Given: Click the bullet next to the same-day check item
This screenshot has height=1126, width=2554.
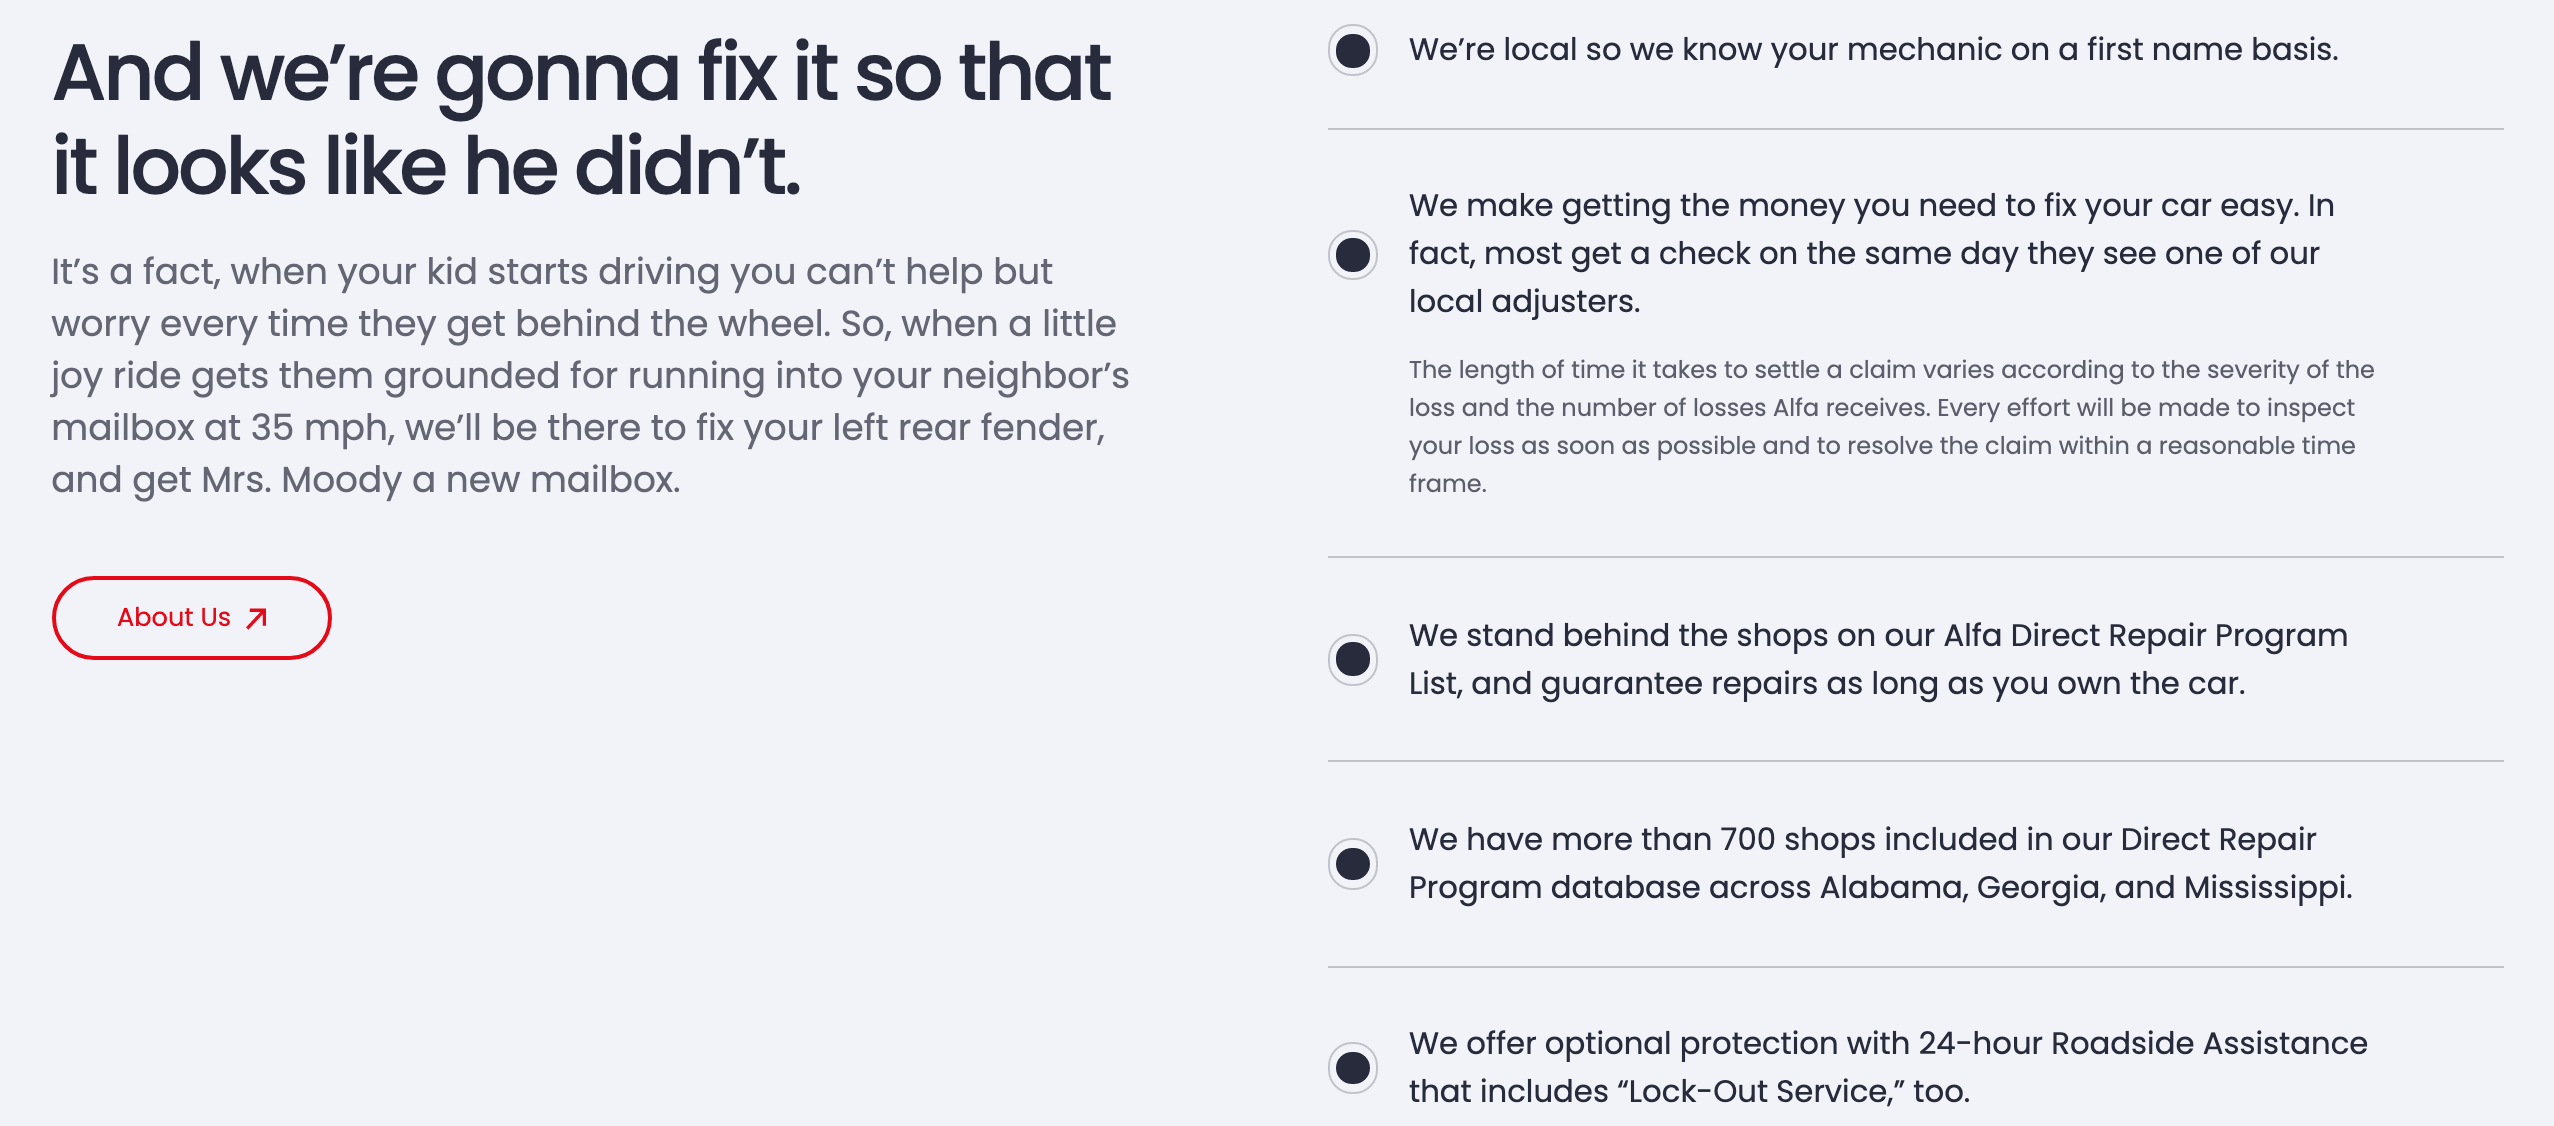Looking at the screenshot, I should 1353,254.
